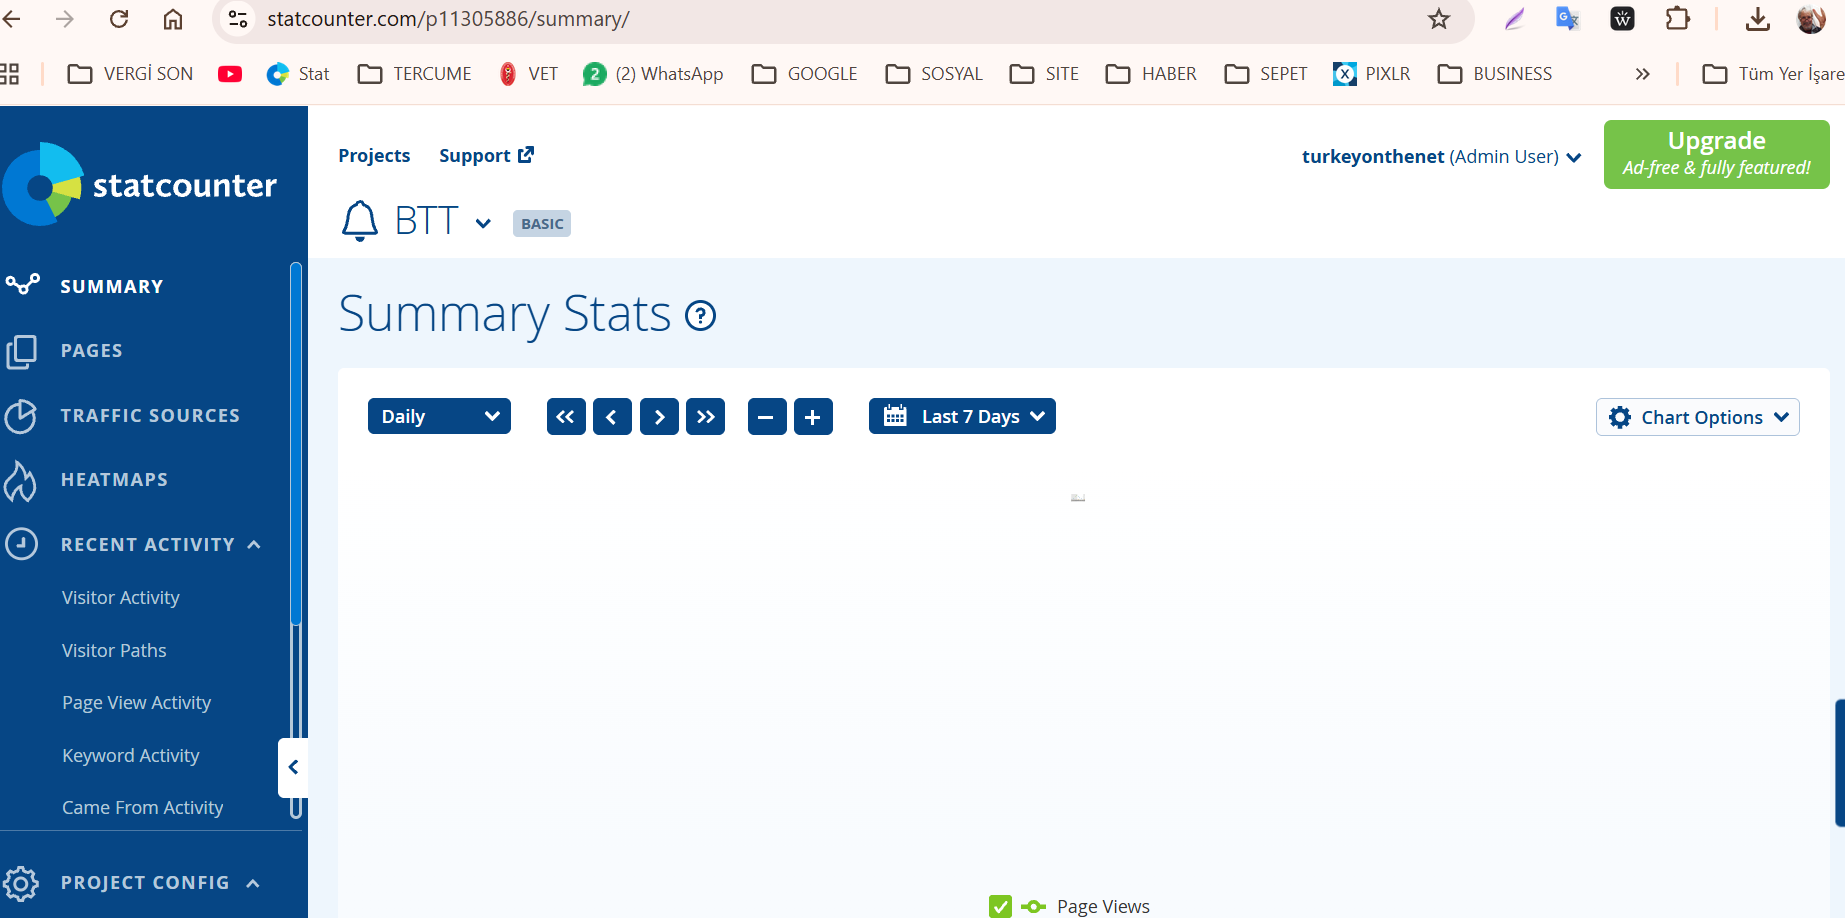The width and height of the screenshot is (1845, 918).
Task: Open the Heatmaps section
Action: click(x=114, y=480)
